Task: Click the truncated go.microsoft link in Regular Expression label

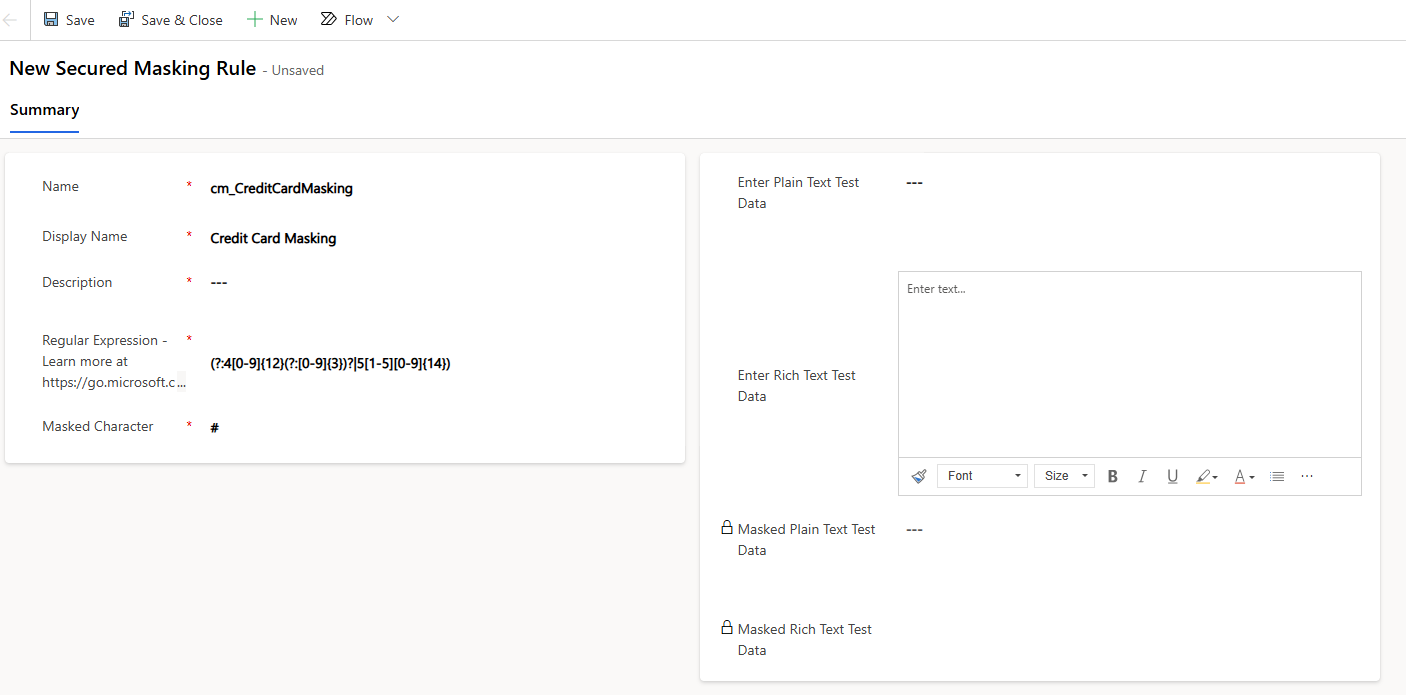Action: [110, 381]
